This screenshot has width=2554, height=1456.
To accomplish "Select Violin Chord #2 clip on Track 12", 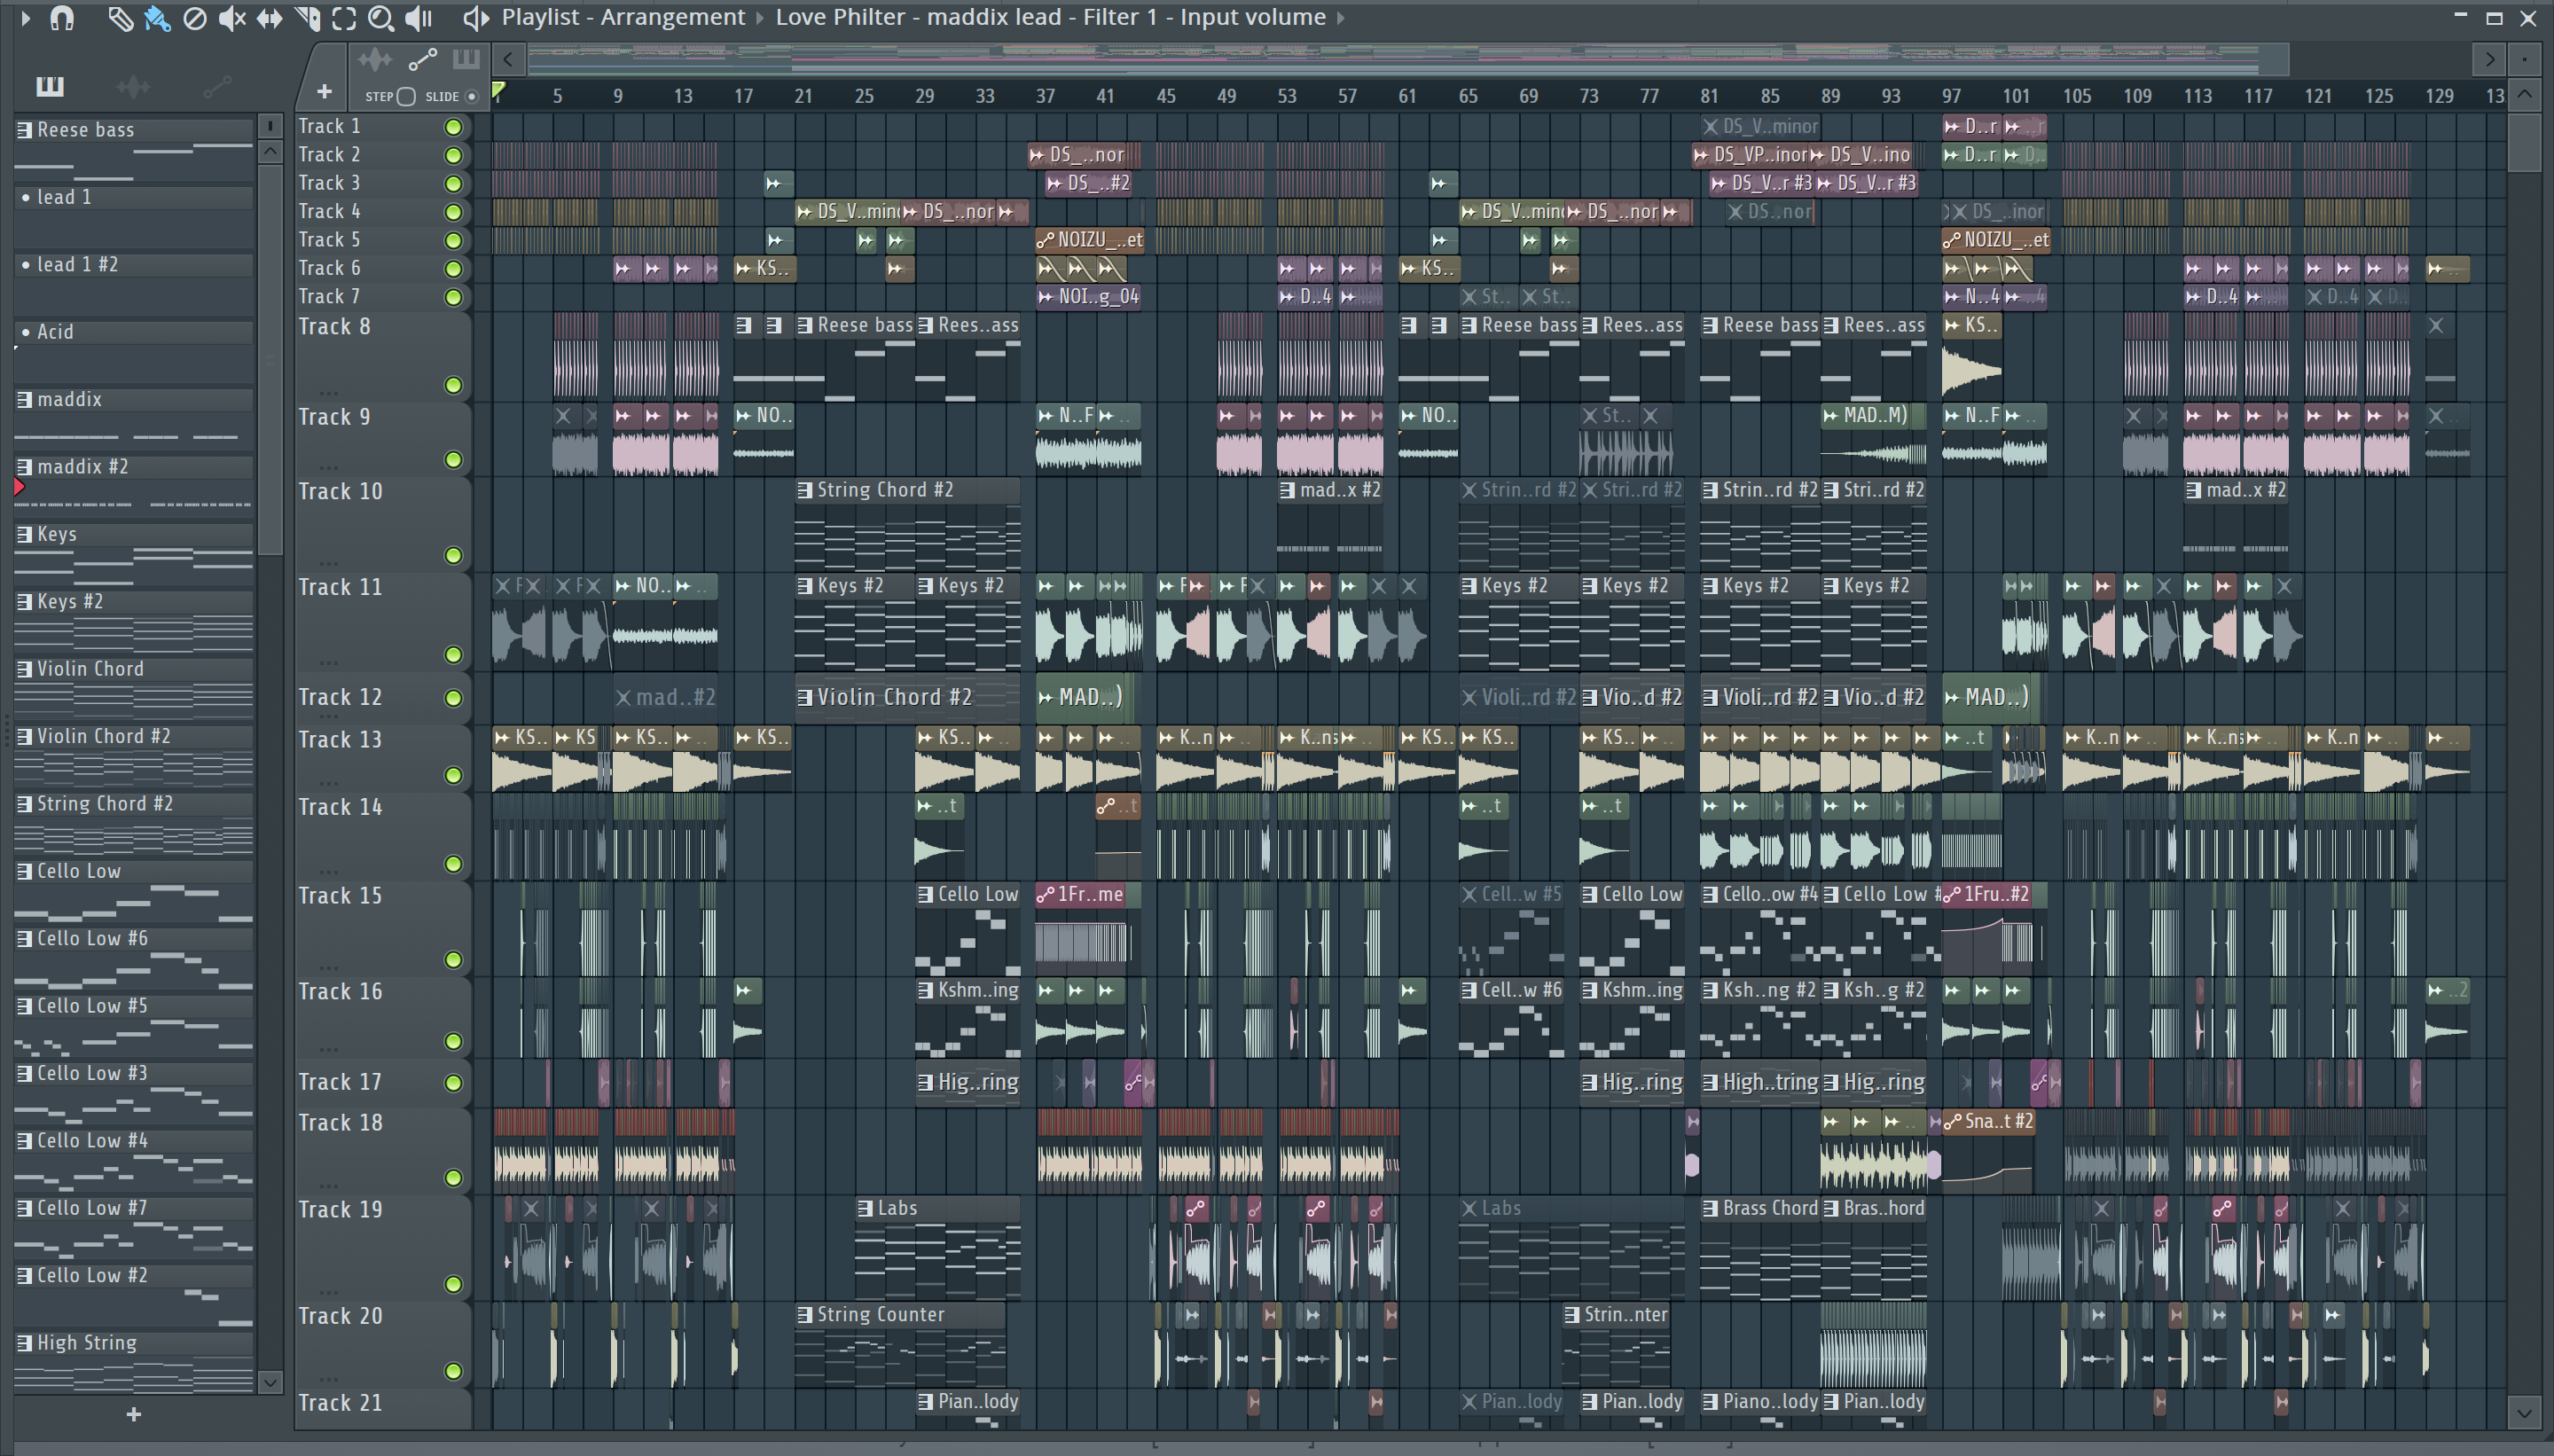I will [907, 697].
